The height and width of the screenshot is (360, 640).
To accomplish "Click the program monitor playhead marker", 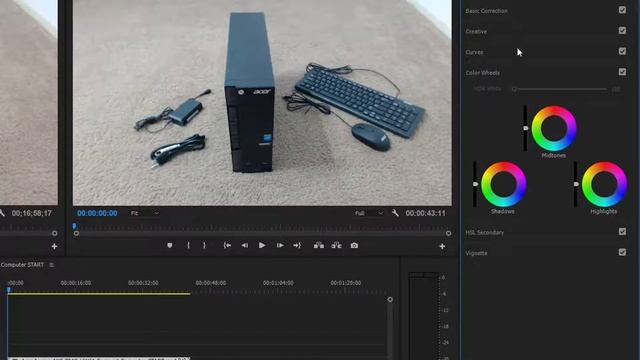I will pyautogui.click(x=74, y=225).
